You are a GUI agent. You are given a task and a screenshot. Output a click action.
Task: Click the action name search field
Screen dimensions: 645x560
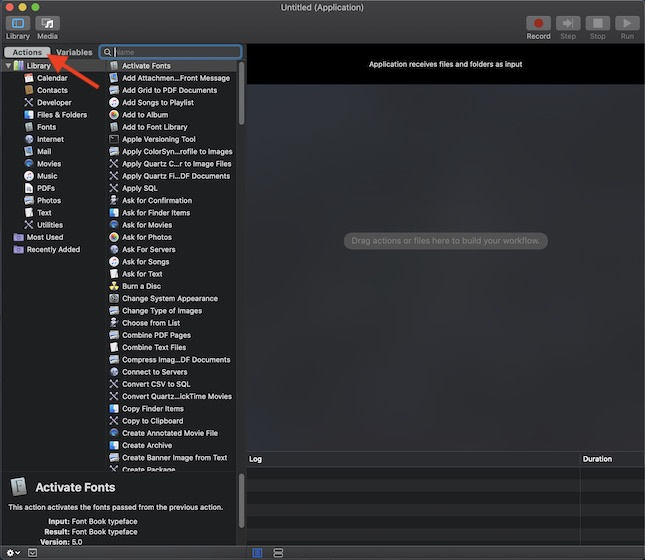(175, 52)
